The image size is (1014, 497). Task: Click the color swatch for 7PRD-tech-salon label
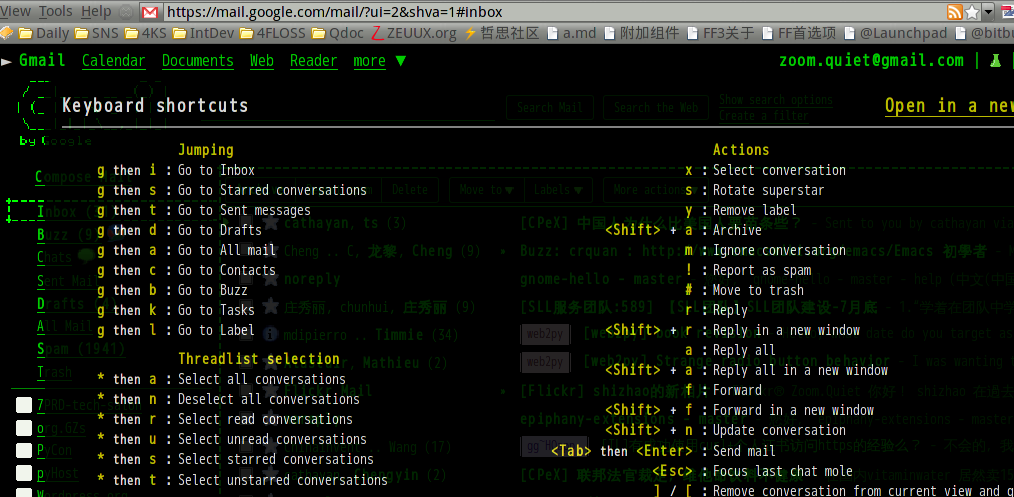(24, 405)
